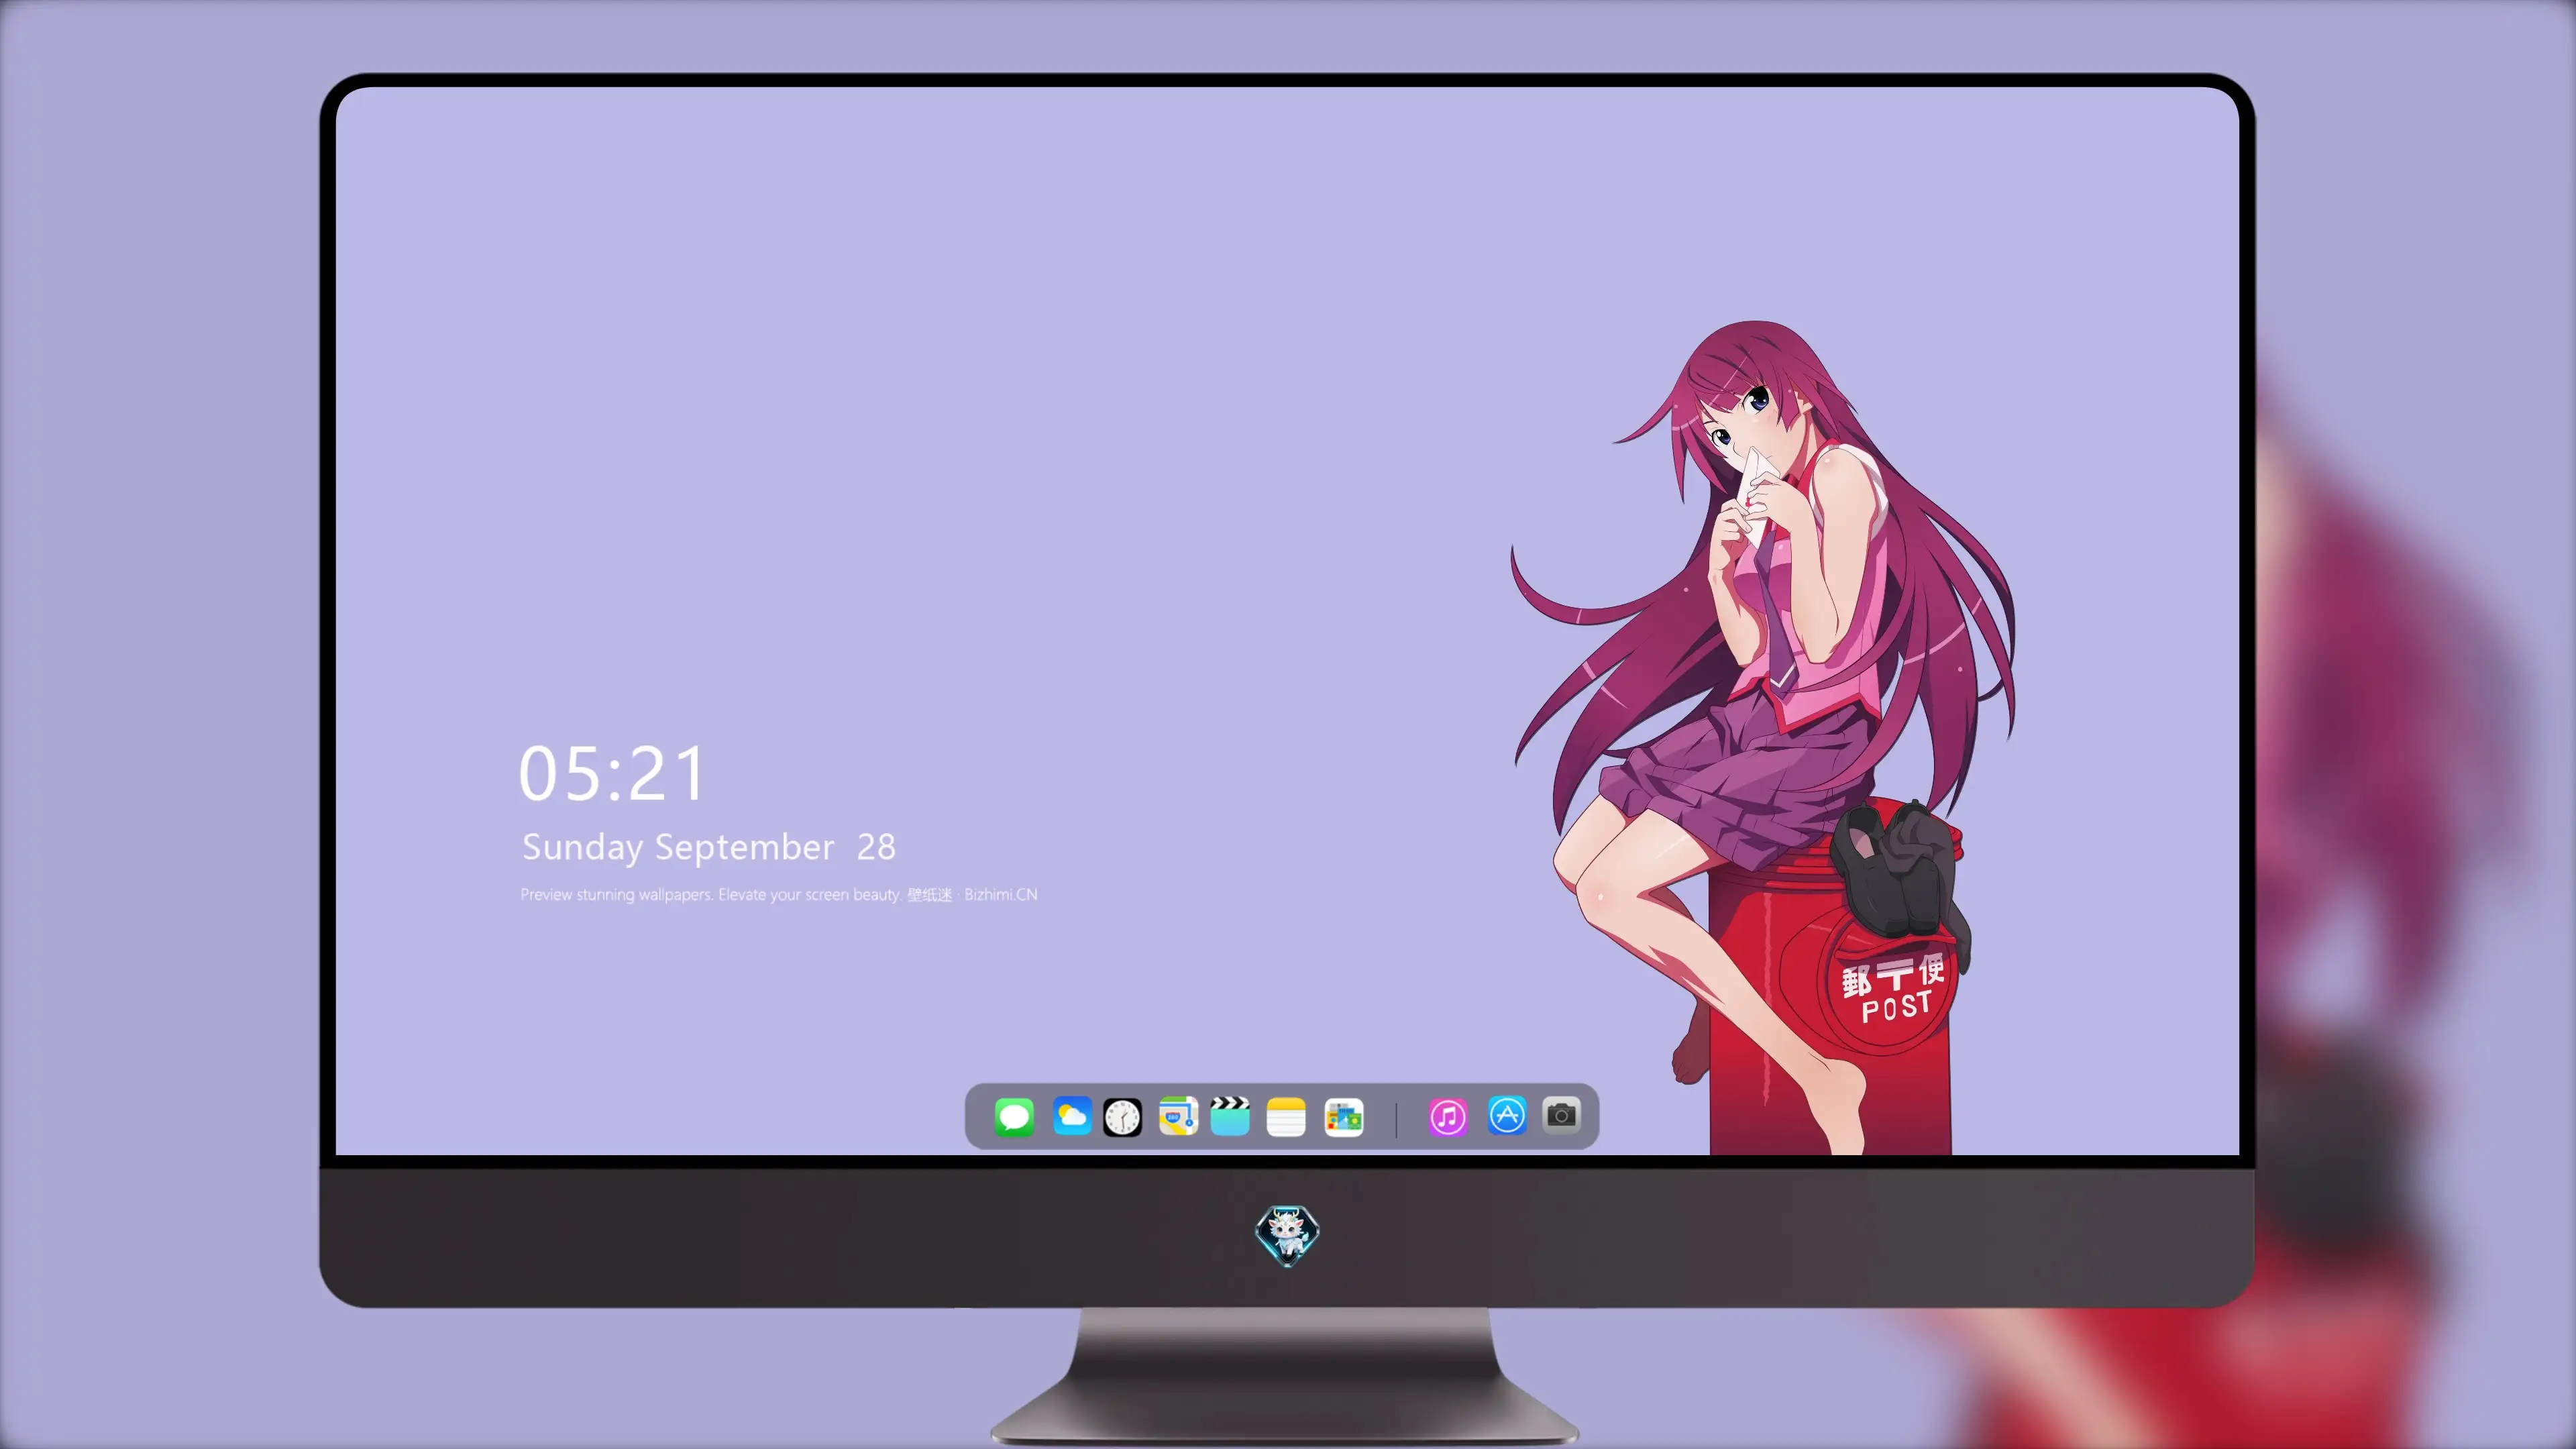2576x1449 pixels.
Task: Open the Maps app in the dock
Action: tap(1178, 1116)
